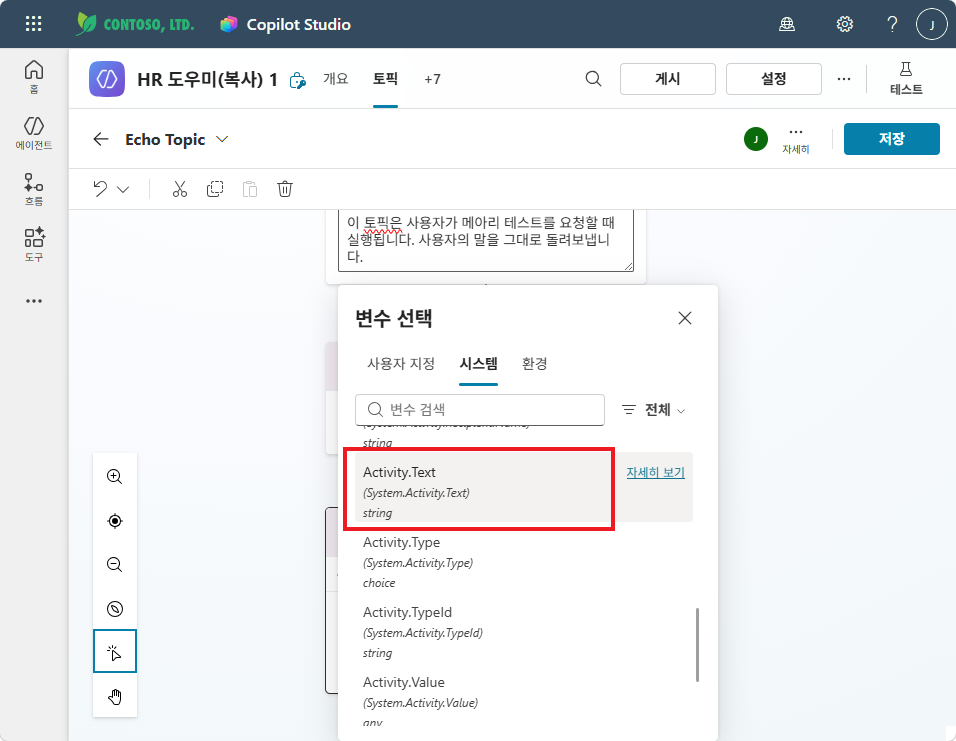
Task: Open search magnifier in agent header
Action: click(x=593, y=79)
